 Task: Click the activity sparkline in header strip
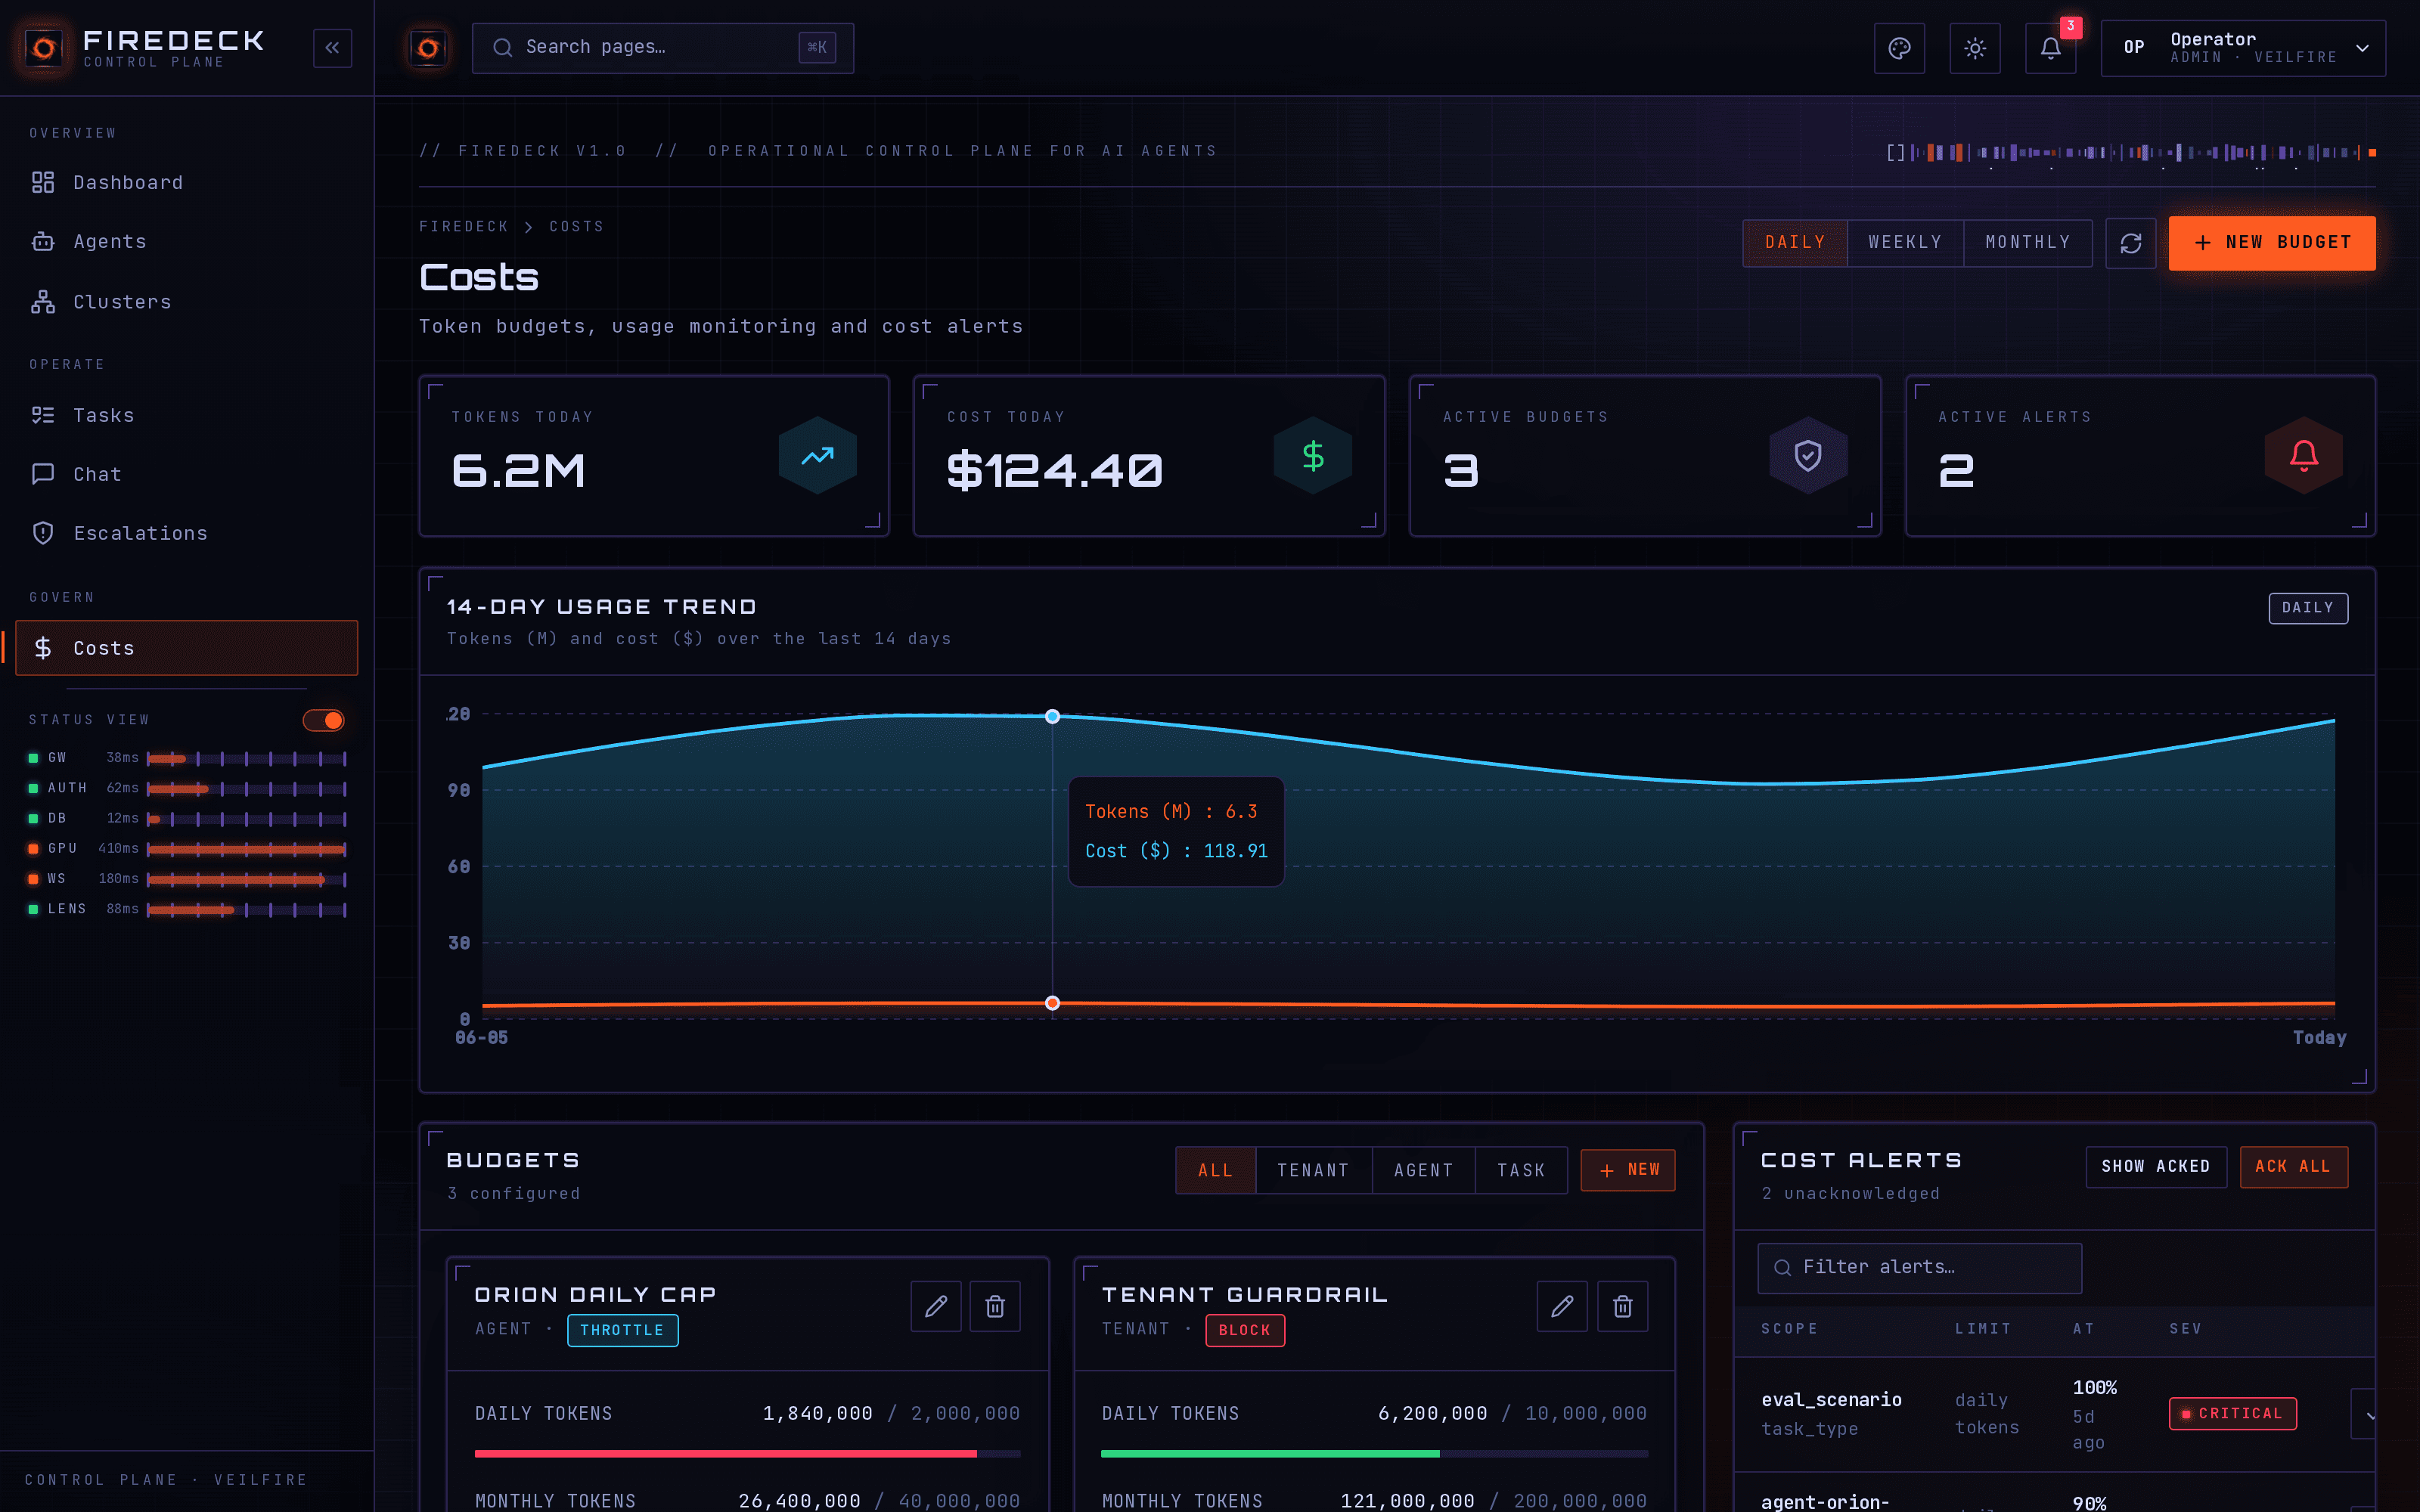pos(2132,153)
